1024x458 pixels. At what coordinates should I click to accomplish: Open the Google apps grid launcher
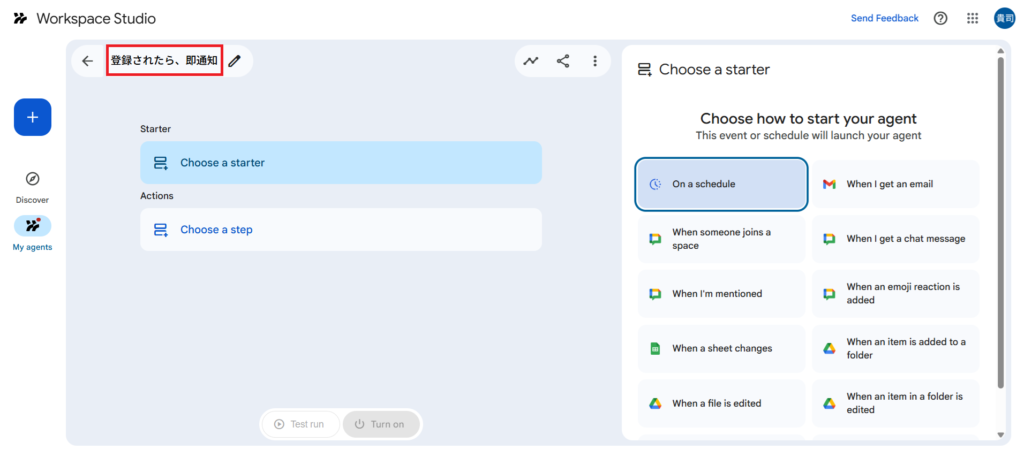click(972, 18)
